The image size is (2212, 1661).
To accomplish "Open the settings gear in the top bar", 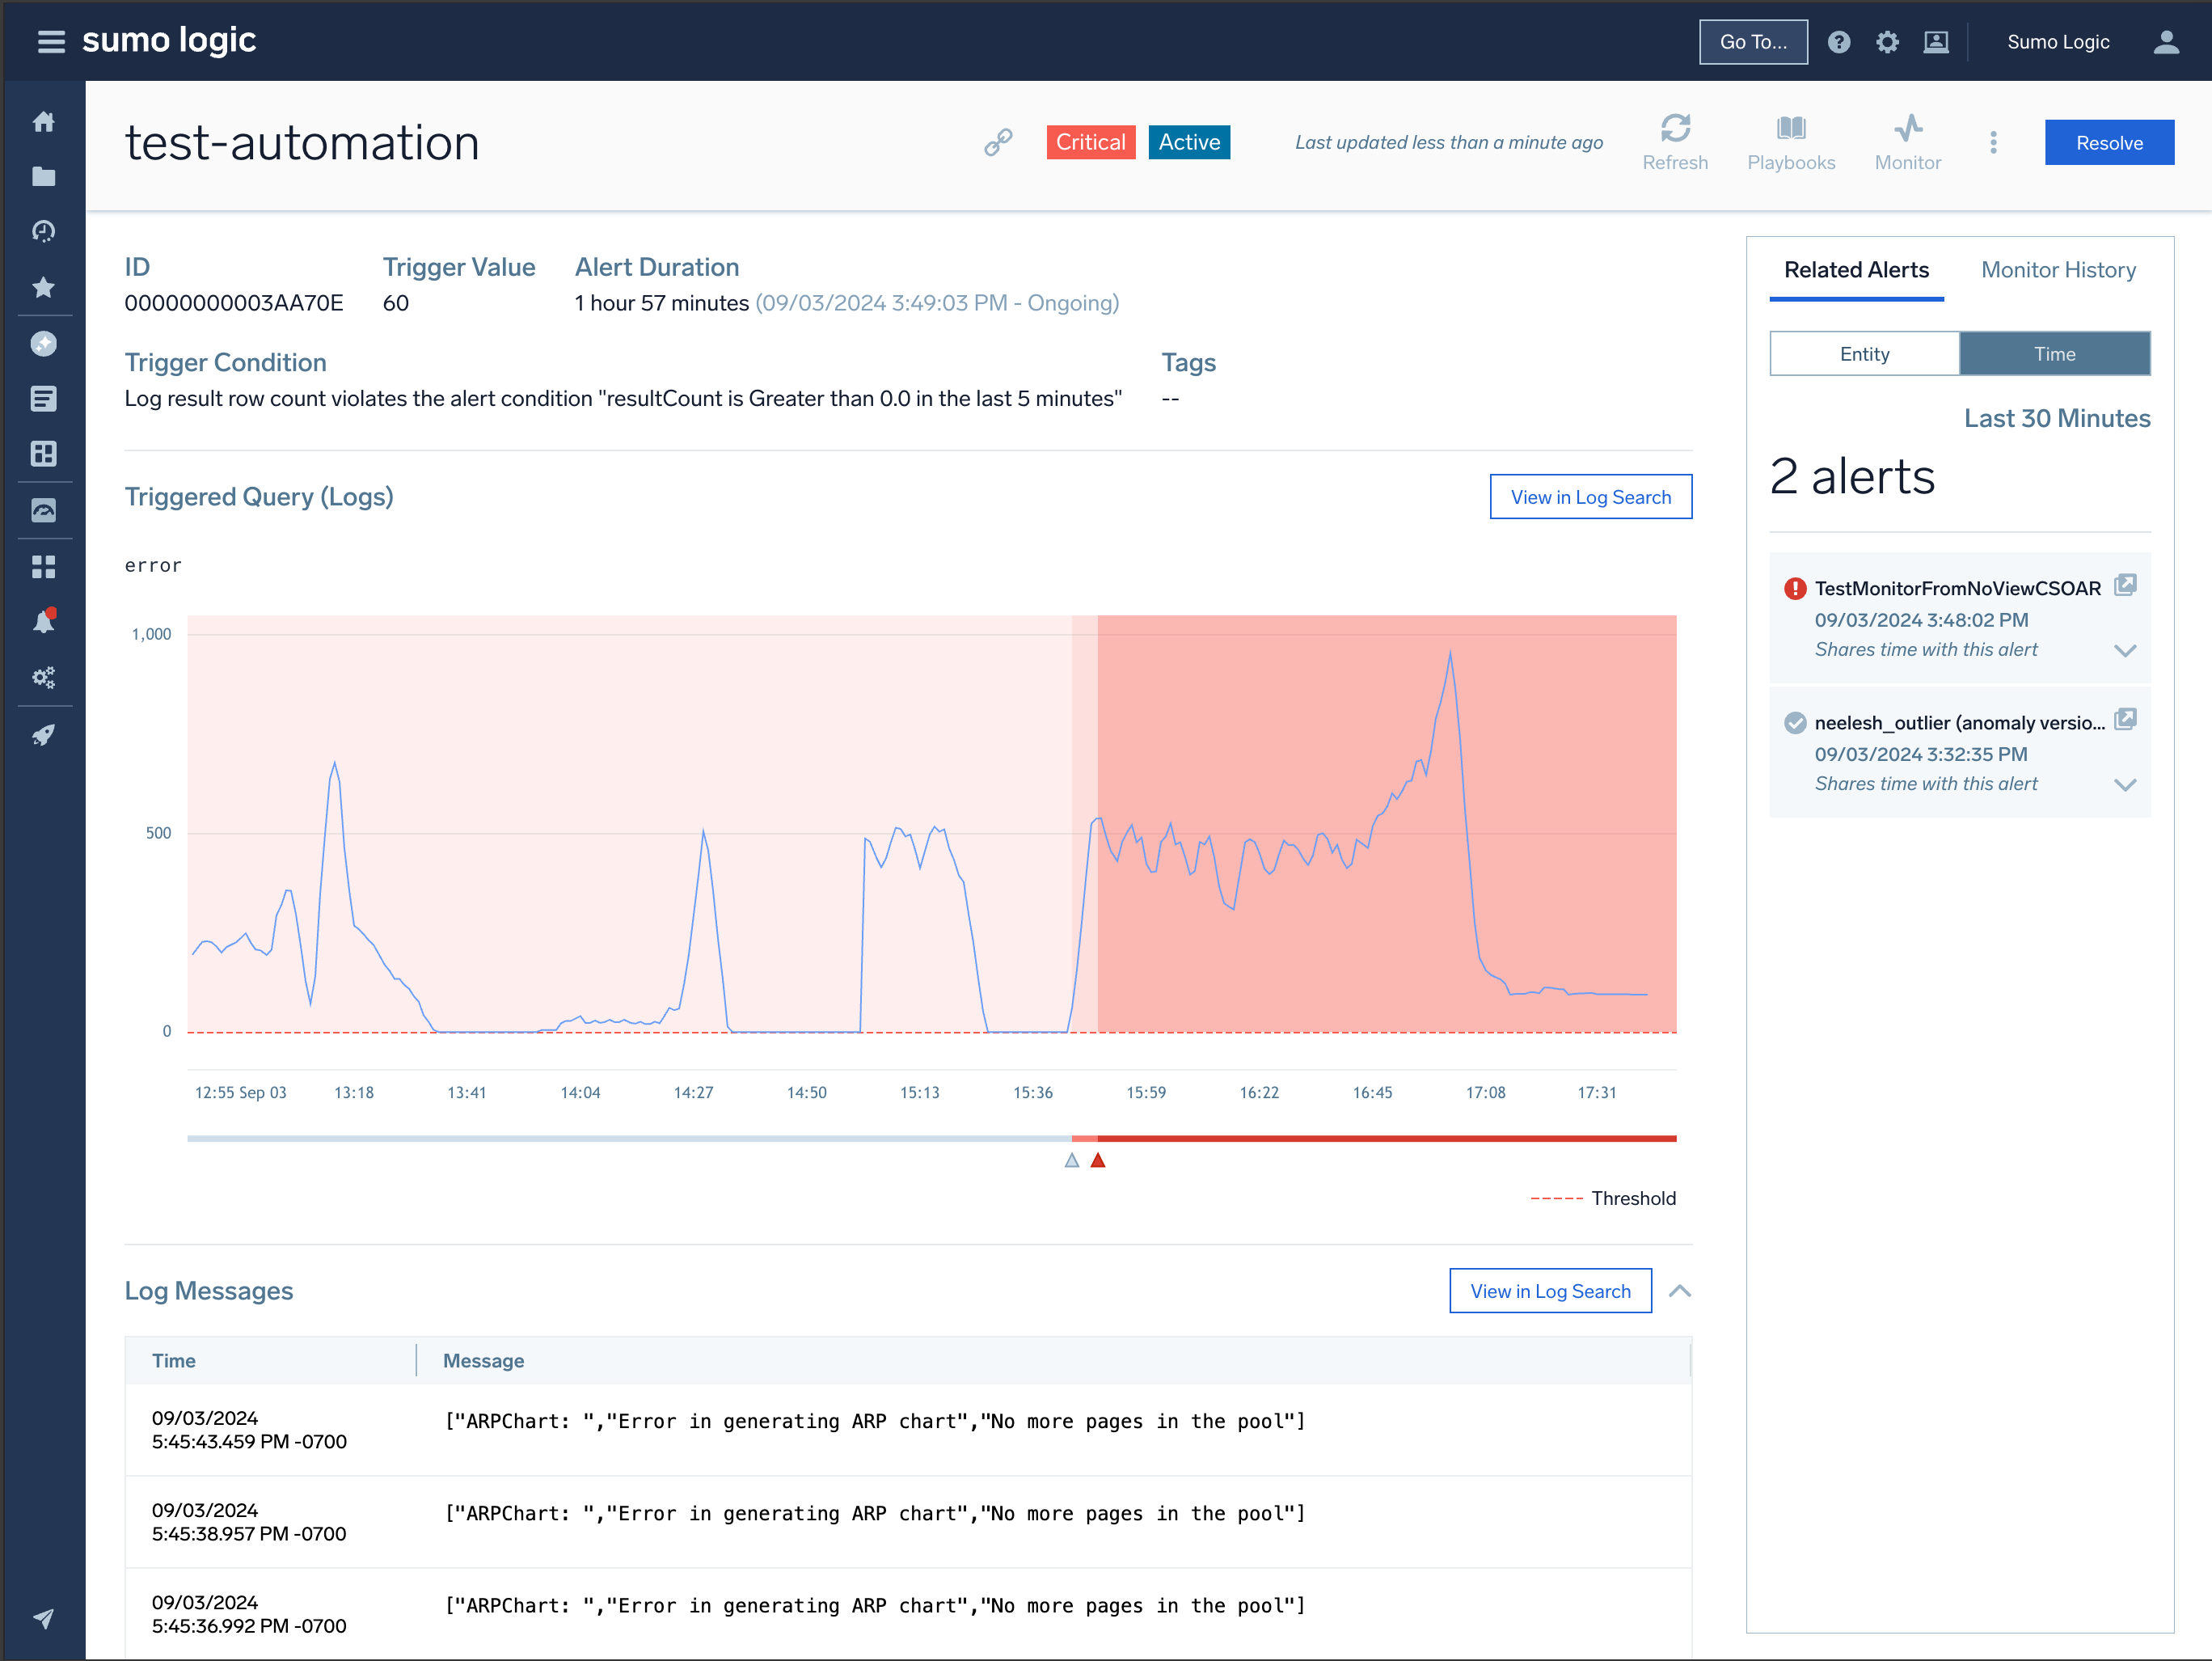I will tap(1888, 41).
